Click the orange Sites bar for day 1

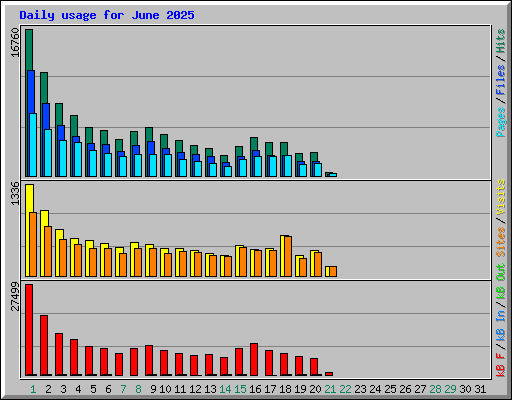[33, 244]
